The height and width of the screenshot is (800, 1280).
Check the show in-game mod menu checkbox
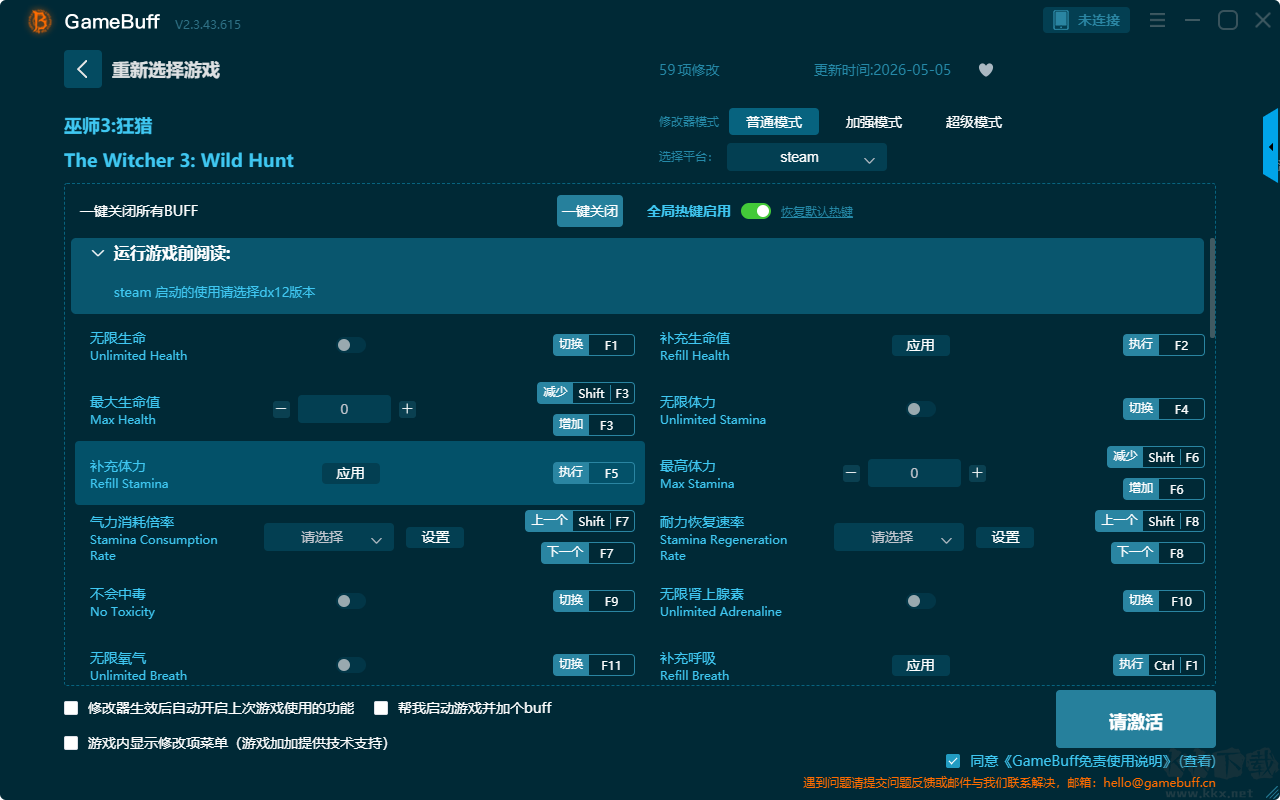tap(71, 743)
